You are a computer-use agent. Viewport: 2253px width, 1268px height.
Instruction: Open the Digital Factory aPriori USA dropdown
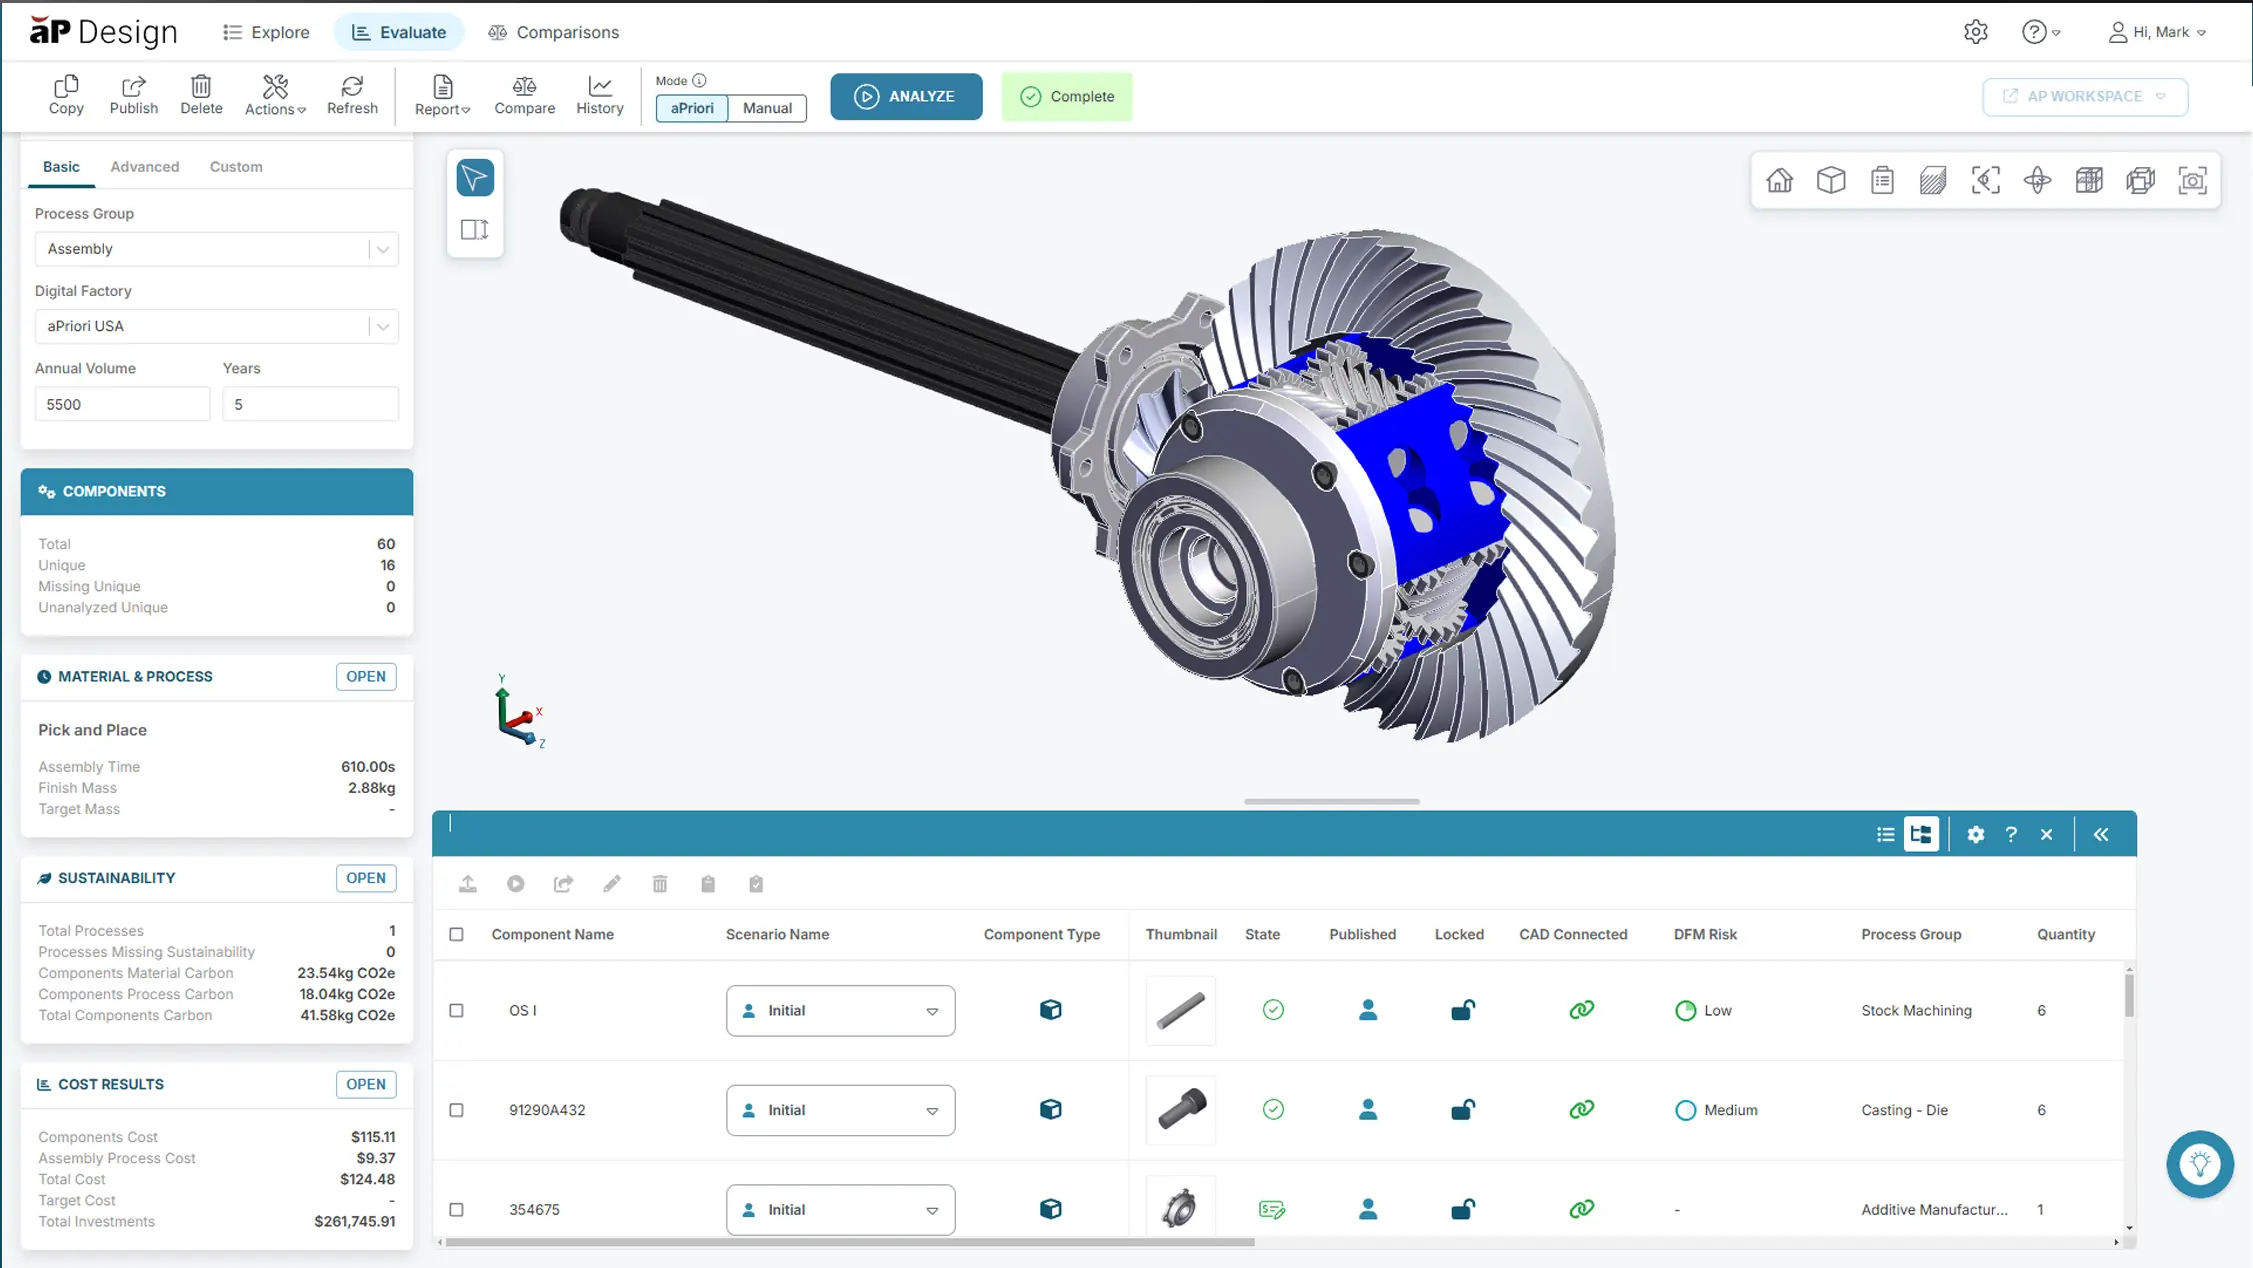(216, 326)
